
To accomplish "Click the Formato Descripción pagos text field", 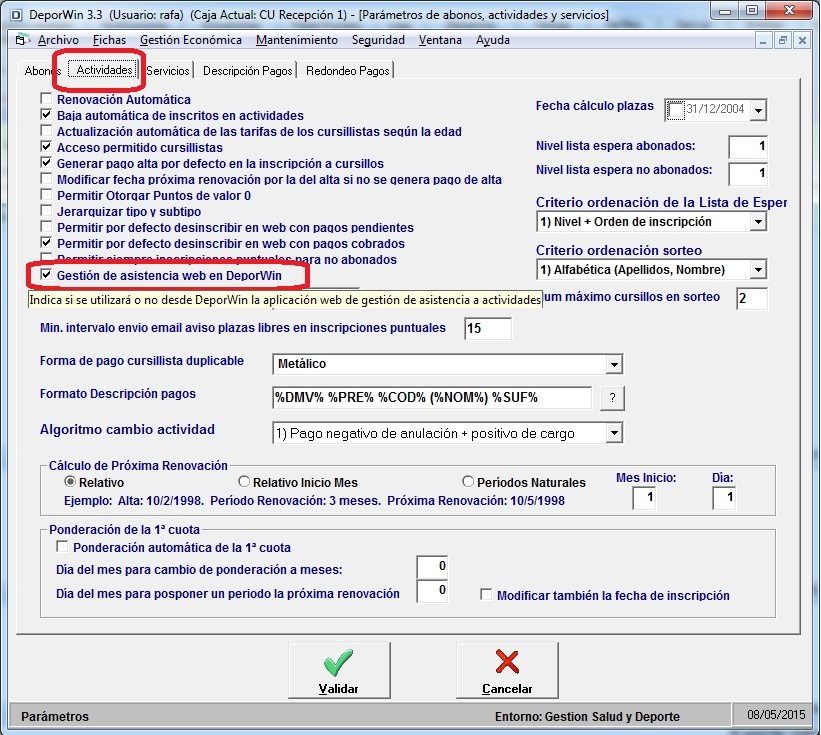I will pos(432,398).
